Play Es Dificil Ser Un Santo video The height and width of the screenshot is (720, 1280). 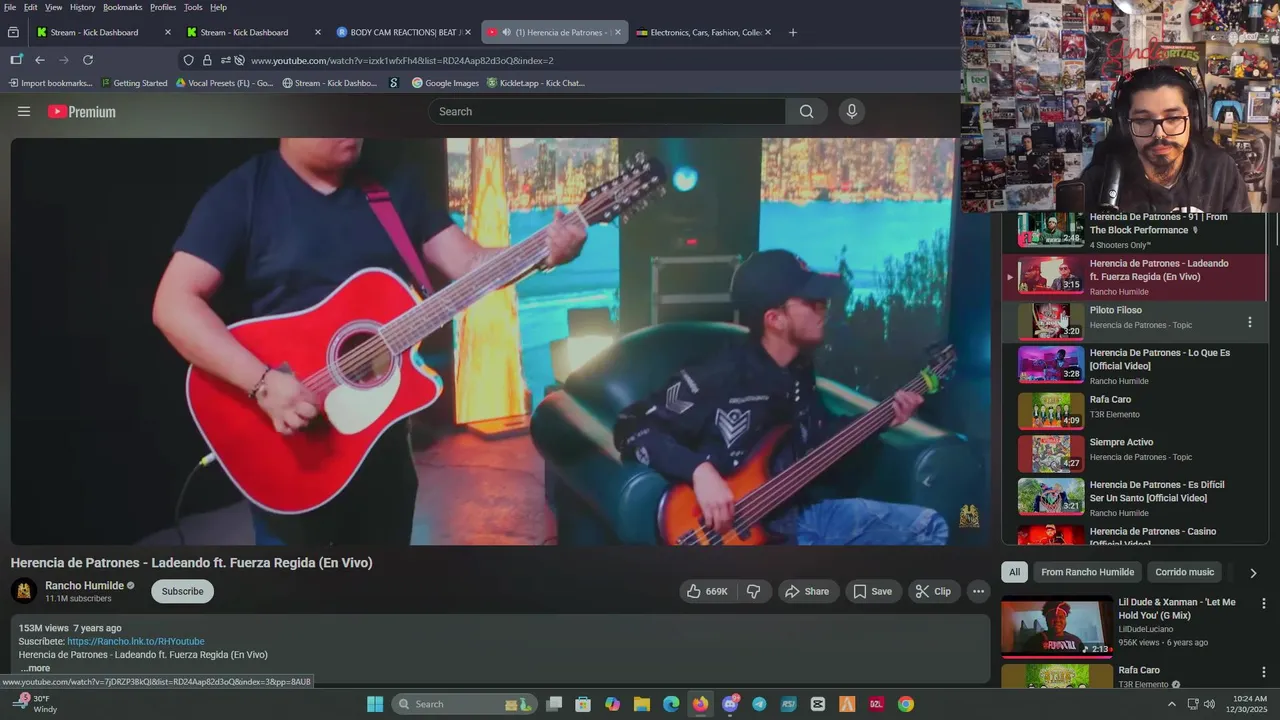(1135, 497)
